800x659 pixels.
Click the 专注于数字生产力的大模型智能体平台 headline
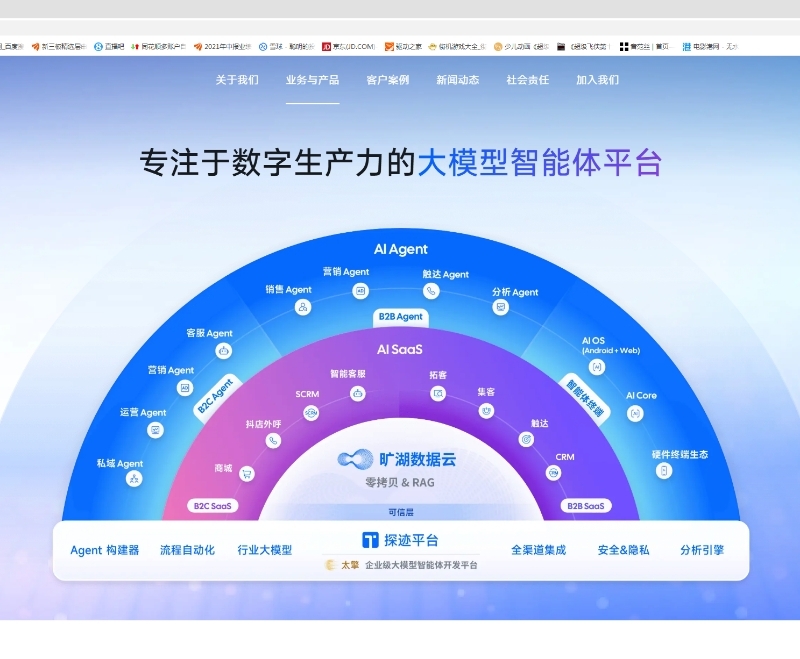(x=401, y=163)
